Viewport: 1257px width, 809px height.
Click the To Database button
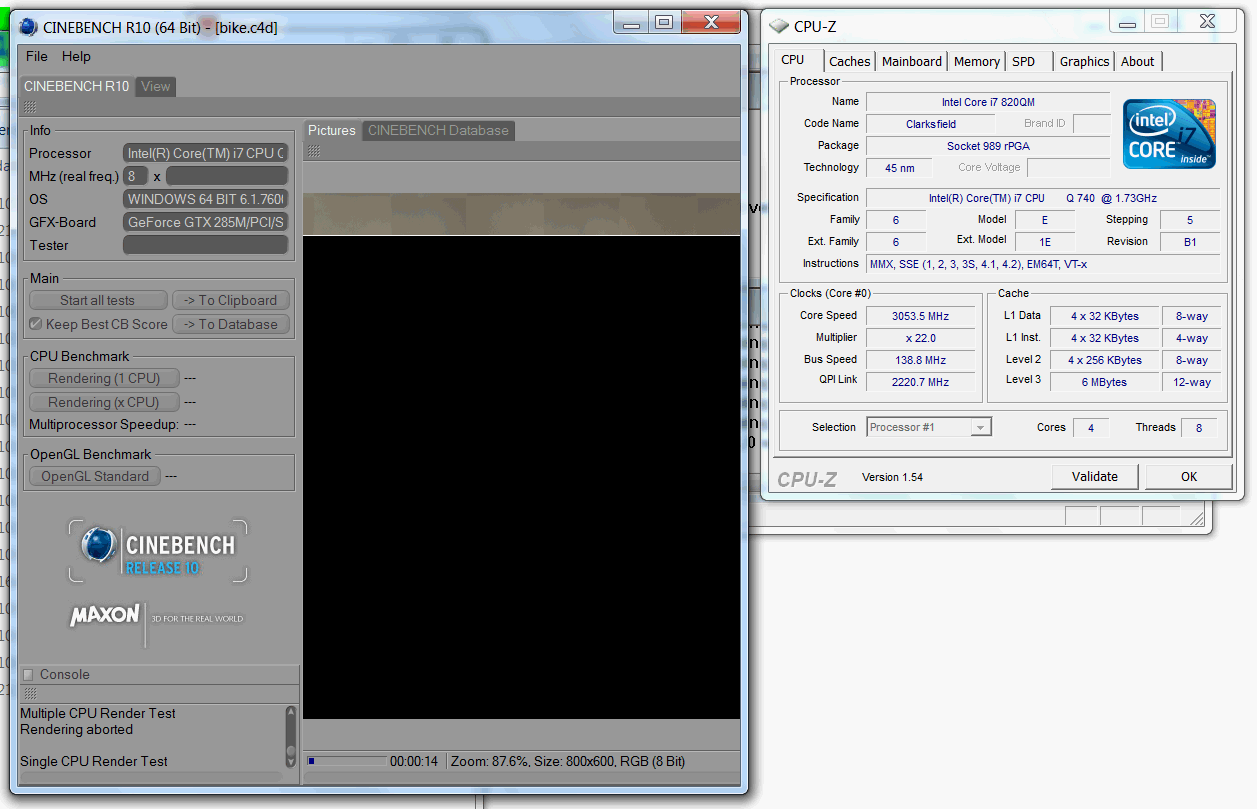point(231,324)
